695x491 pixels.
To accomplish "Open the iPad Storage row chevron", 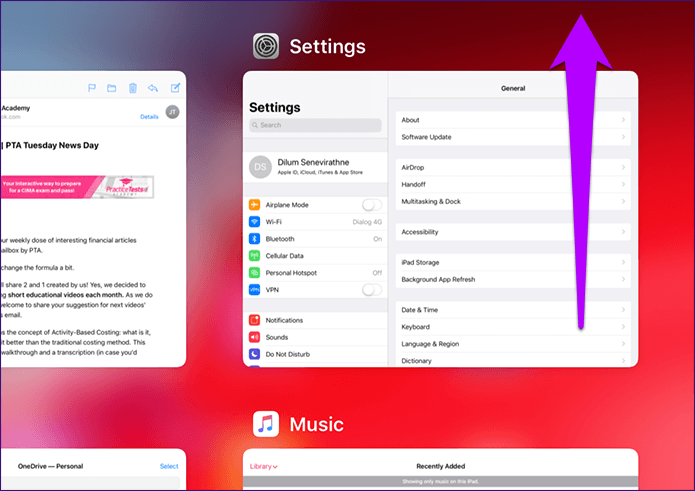I will click(x=623, y=262).
